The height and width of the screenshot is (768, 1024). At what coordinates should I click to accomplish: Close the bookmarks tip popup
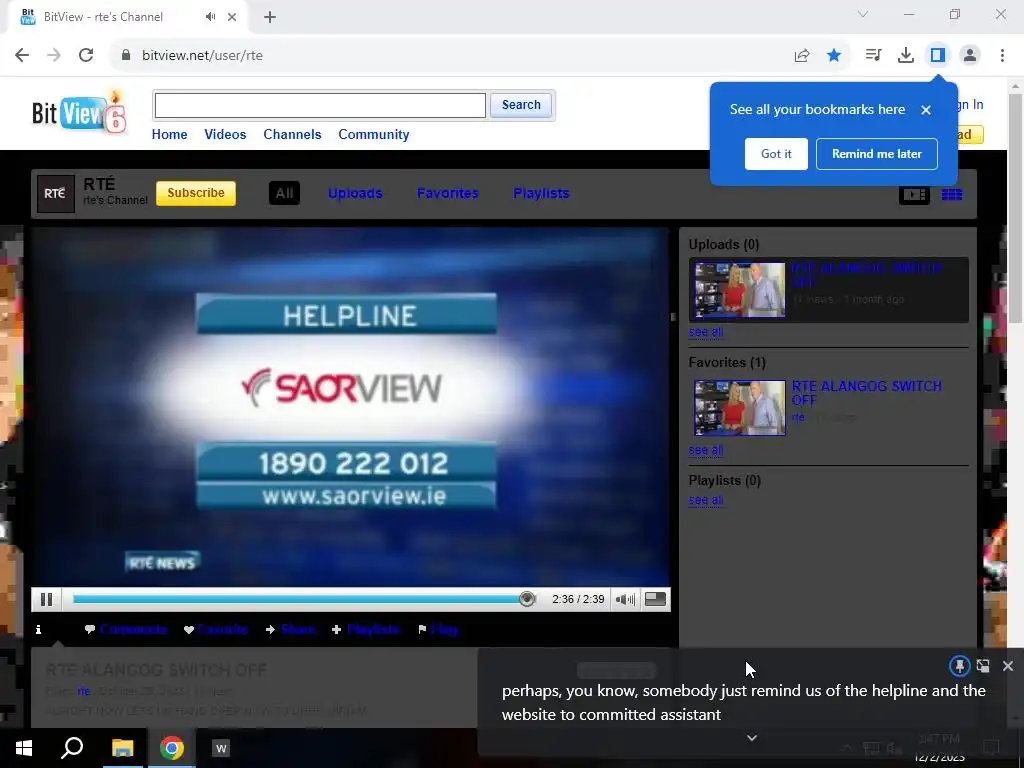[x=925, y=110]
